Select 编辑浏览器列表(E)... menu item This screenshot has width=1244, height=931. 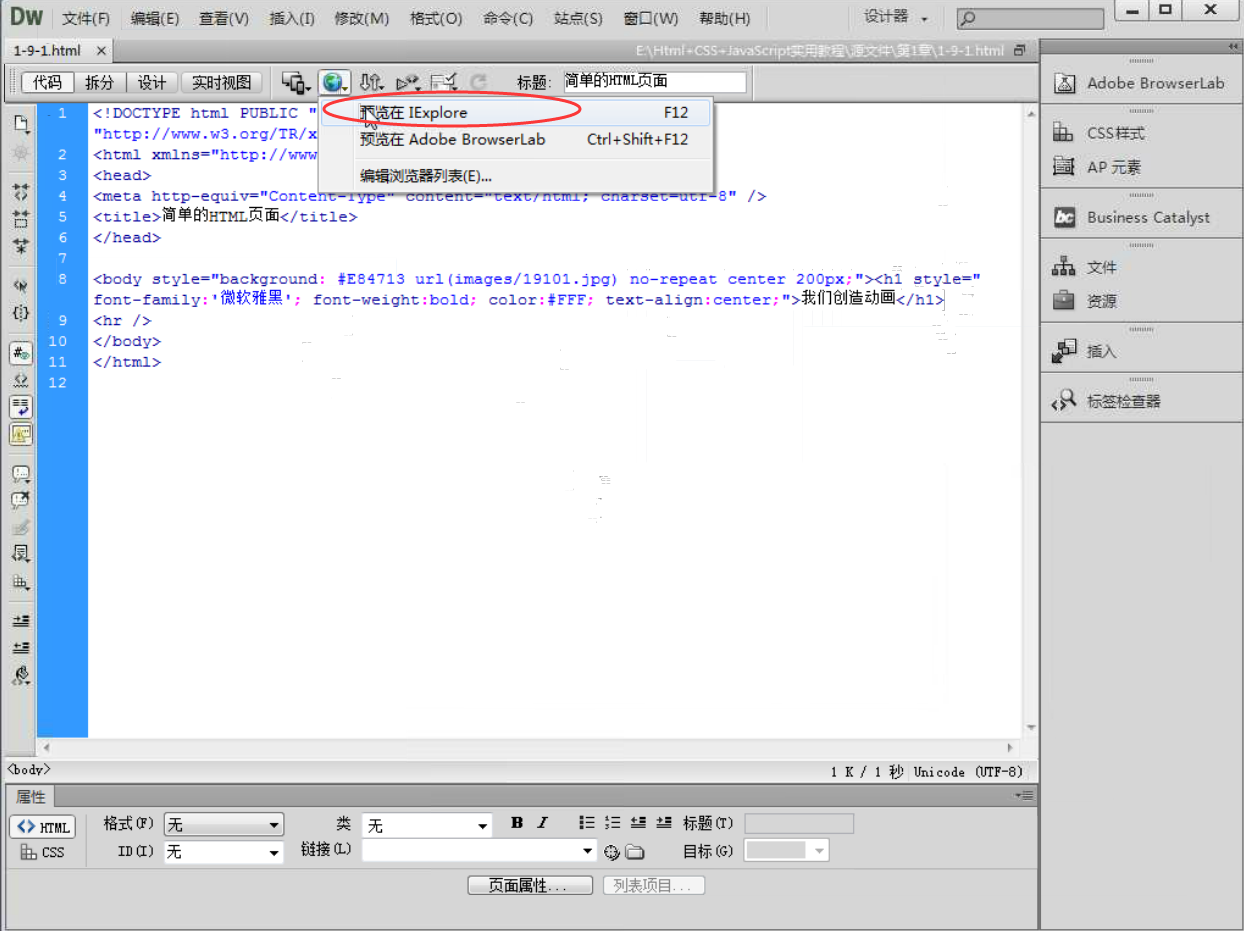pos(516,177)
